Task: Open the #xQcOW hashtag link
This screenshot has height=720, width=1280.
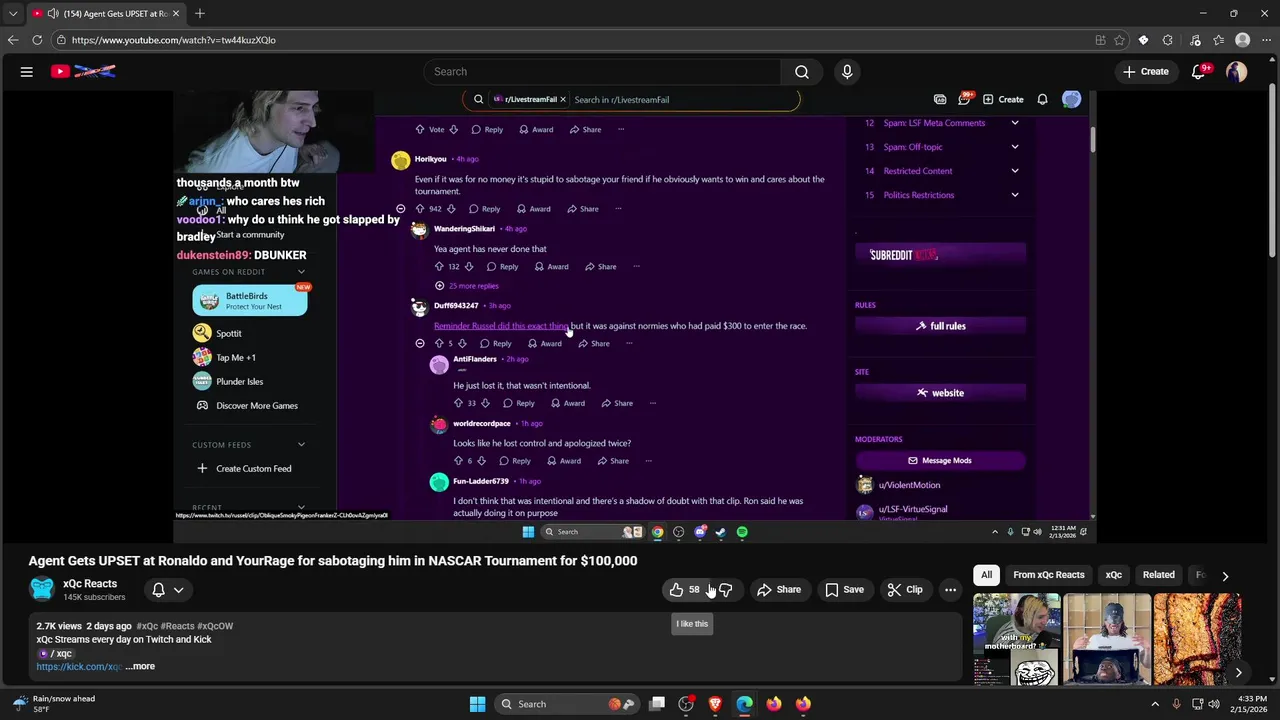Action: (x=215, y=626)
